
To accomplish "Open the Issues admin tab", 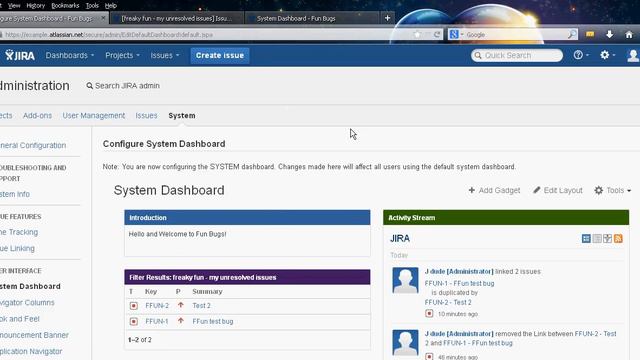I will [147, 116].
